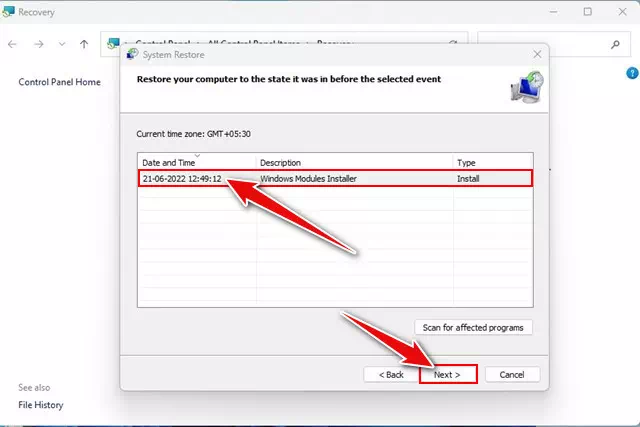Select the Windows Modules Installer description cell
Screen dimensions: 640x427
click(308, 178)
